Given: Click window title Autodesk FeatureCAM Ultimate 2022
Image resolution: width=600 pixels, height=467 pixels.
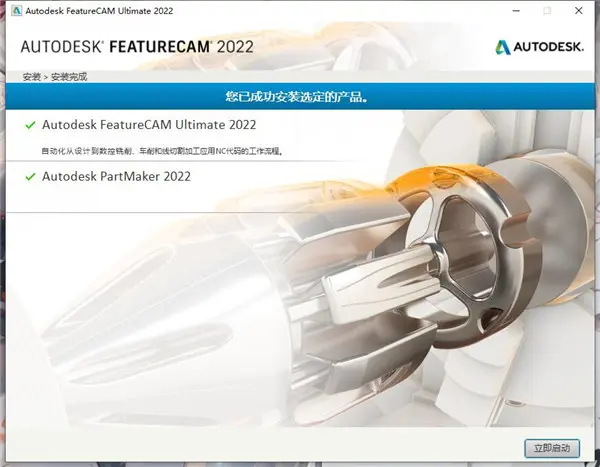Looking at the screenshot, I should pos(99,11).
